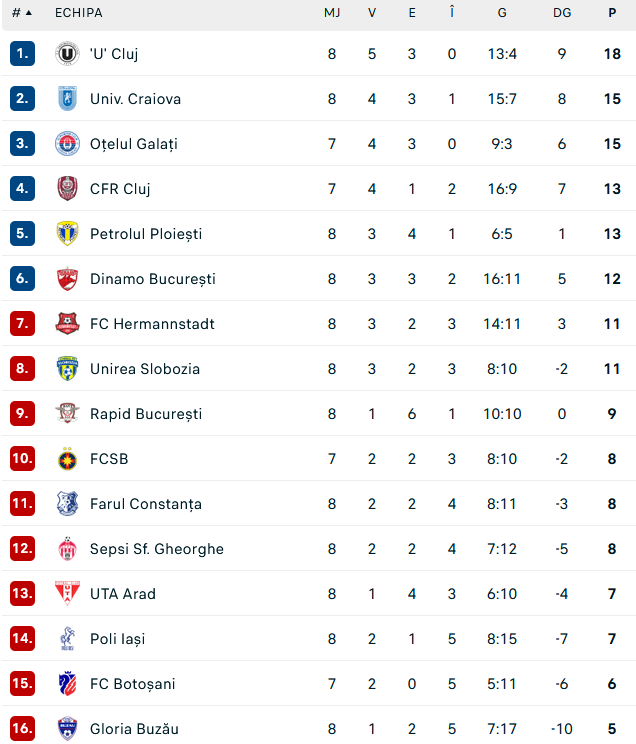Sort standings by the P points column
636x744 pixels.
(612, 13)
